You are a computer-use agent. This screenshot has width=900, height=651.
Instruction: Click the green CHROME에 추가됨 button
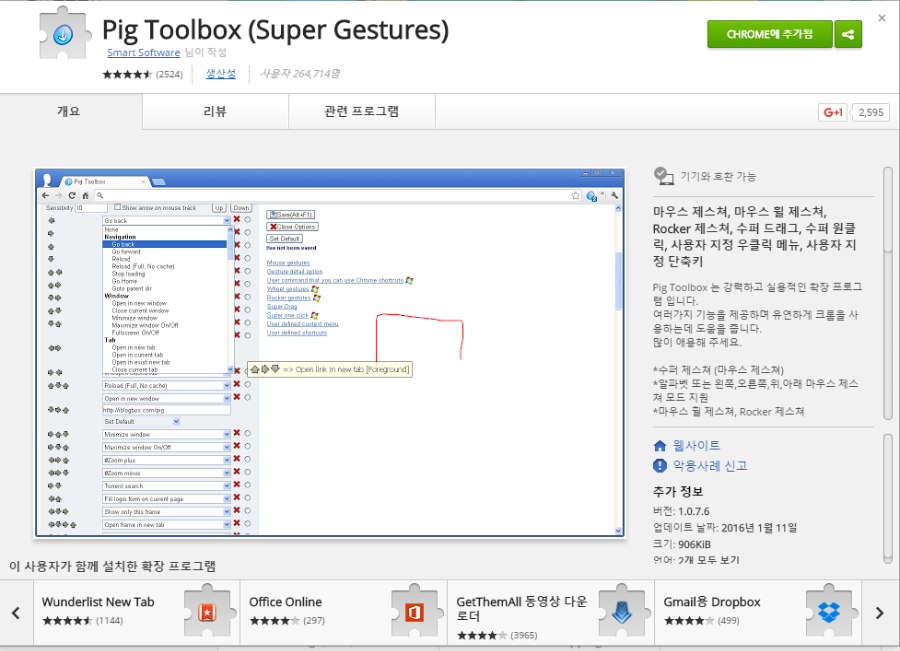pos(770,34)
